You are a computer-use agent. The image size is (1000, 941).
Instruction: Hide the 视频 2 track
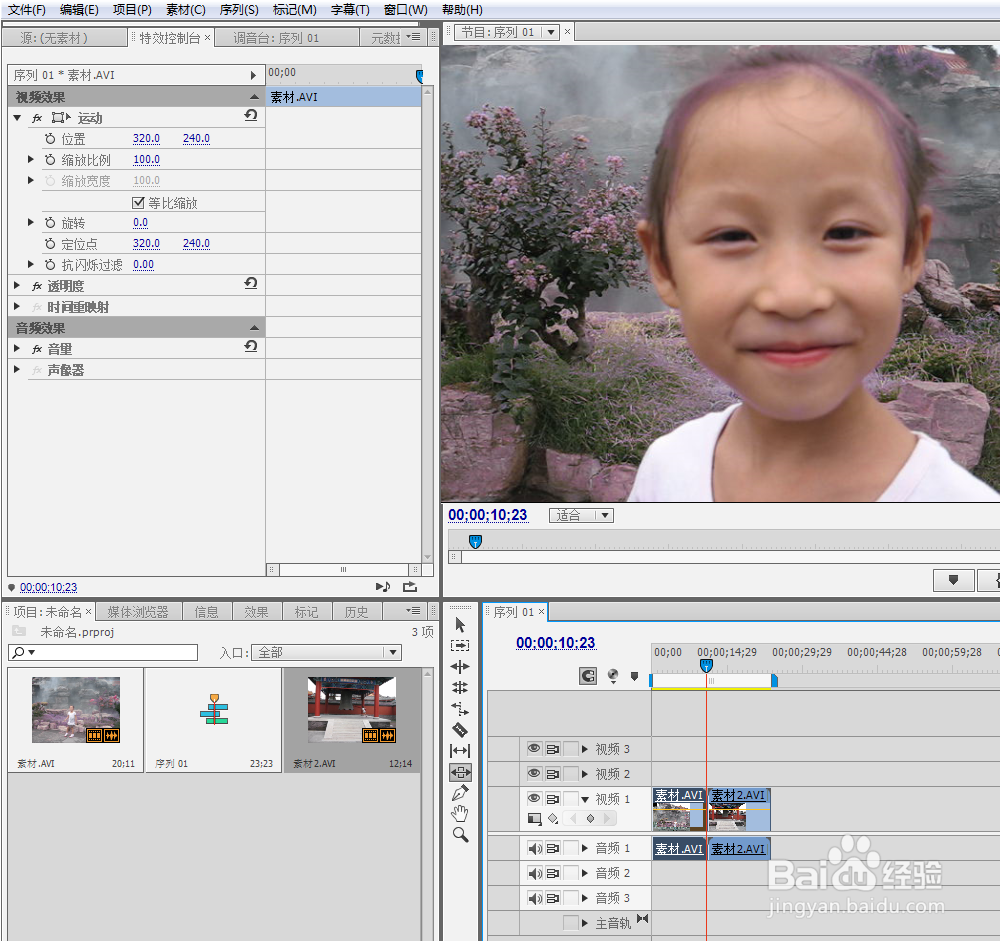pyautogui.click(x=534, y=773)
